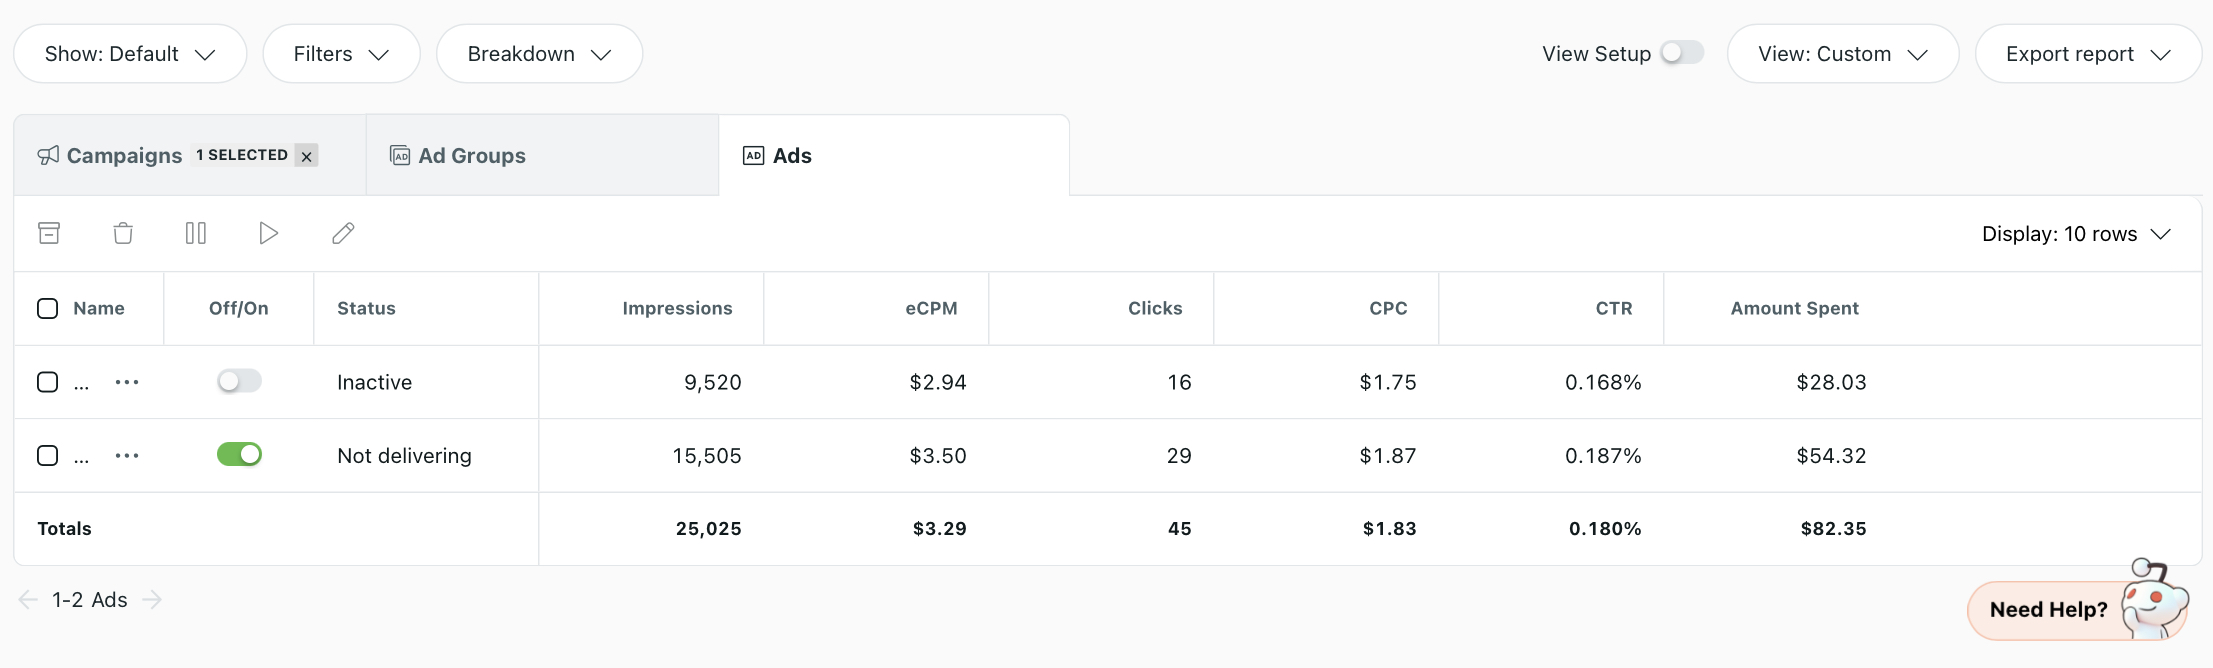Viewport: 2213px width, 668px height.
Task: Go to next page of ads
Action: [x=152, y=600]
